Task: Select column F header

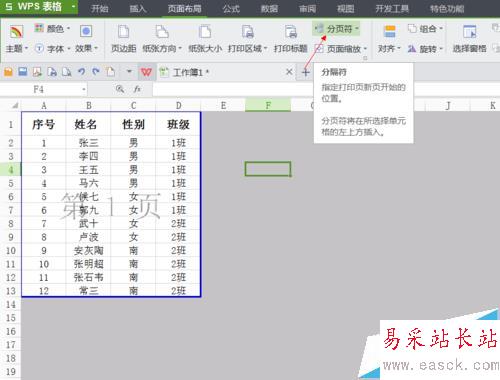Action: click(x=268, y=106)
